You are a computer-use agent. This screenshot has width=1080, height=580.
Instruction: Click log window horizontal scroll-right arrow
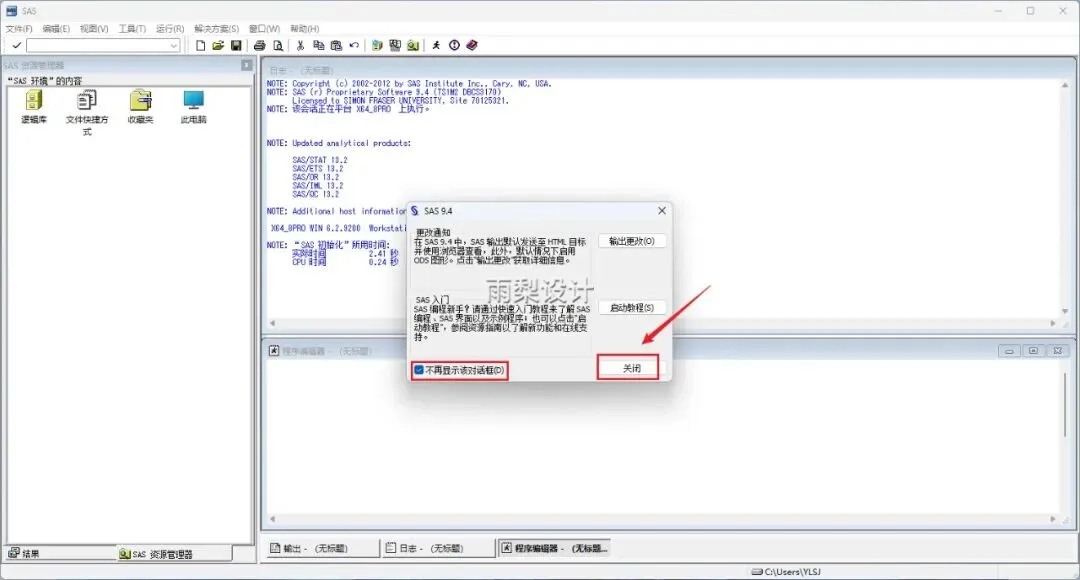pos(1052,322)
